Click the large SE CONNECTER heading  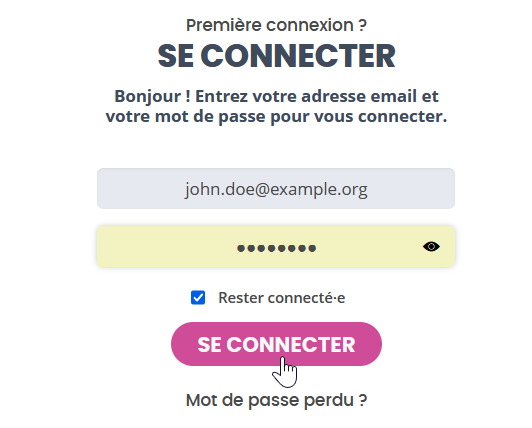(x=276, y=56)
